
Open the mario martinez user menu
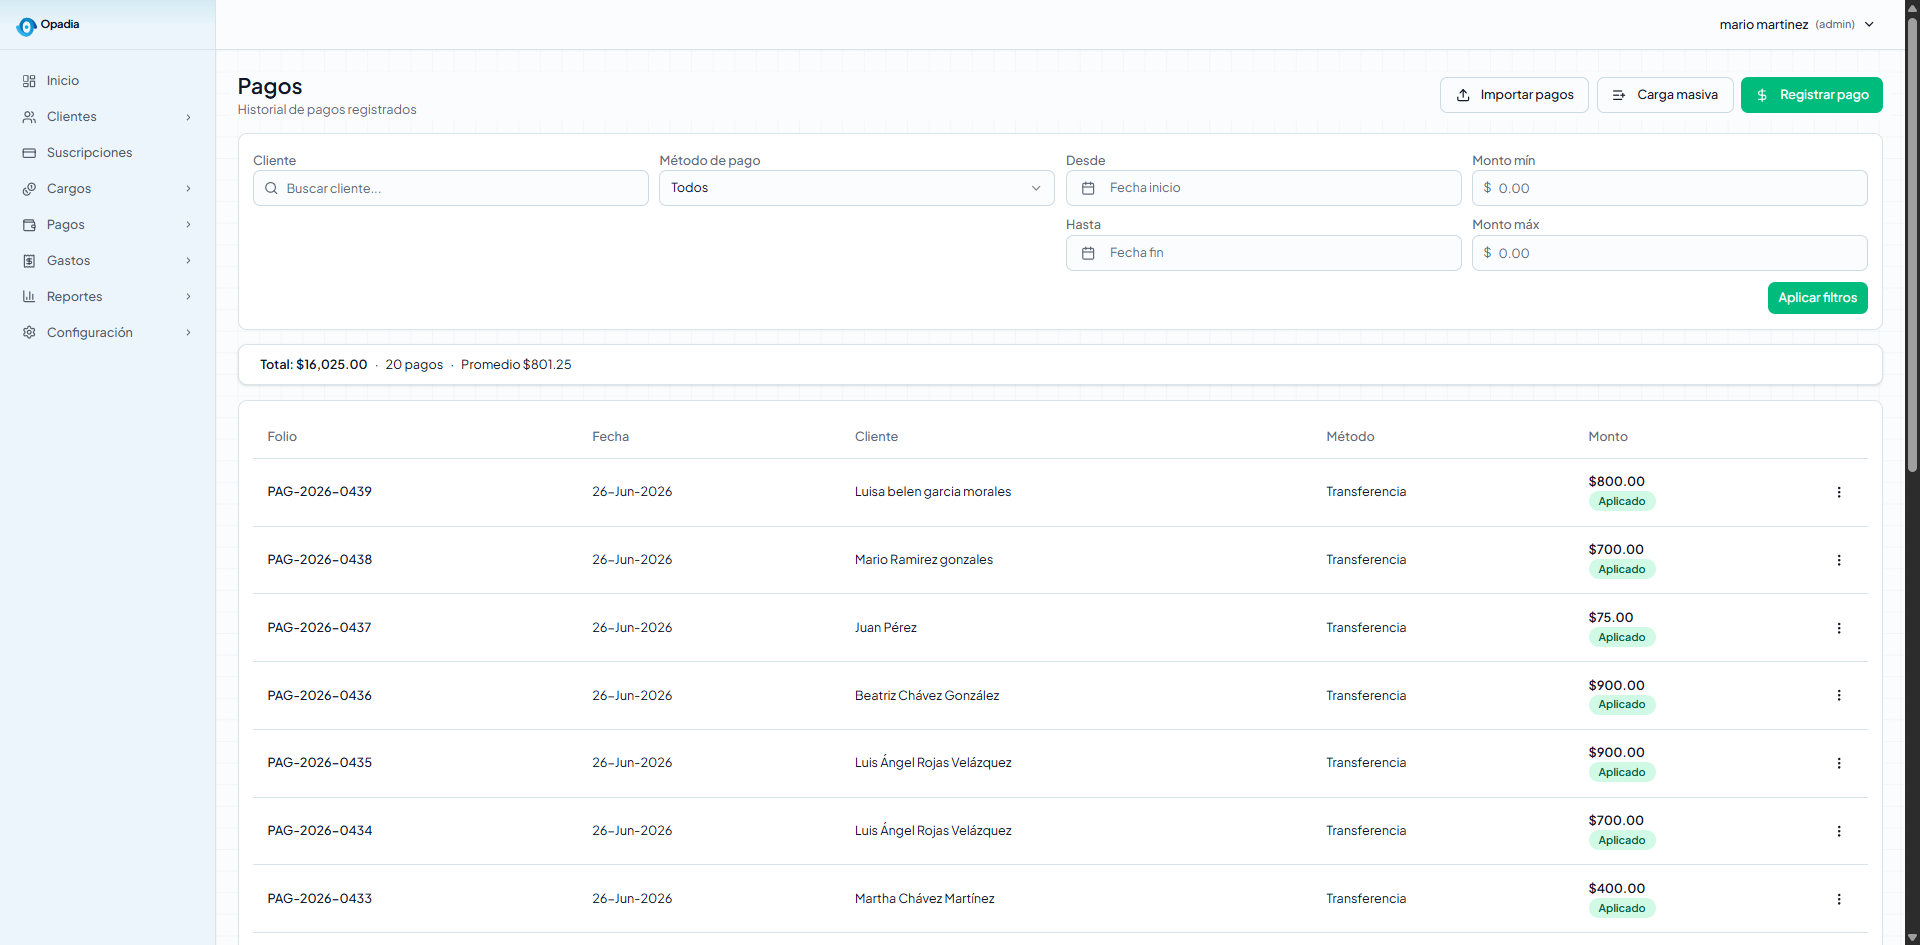point(1796,25)
